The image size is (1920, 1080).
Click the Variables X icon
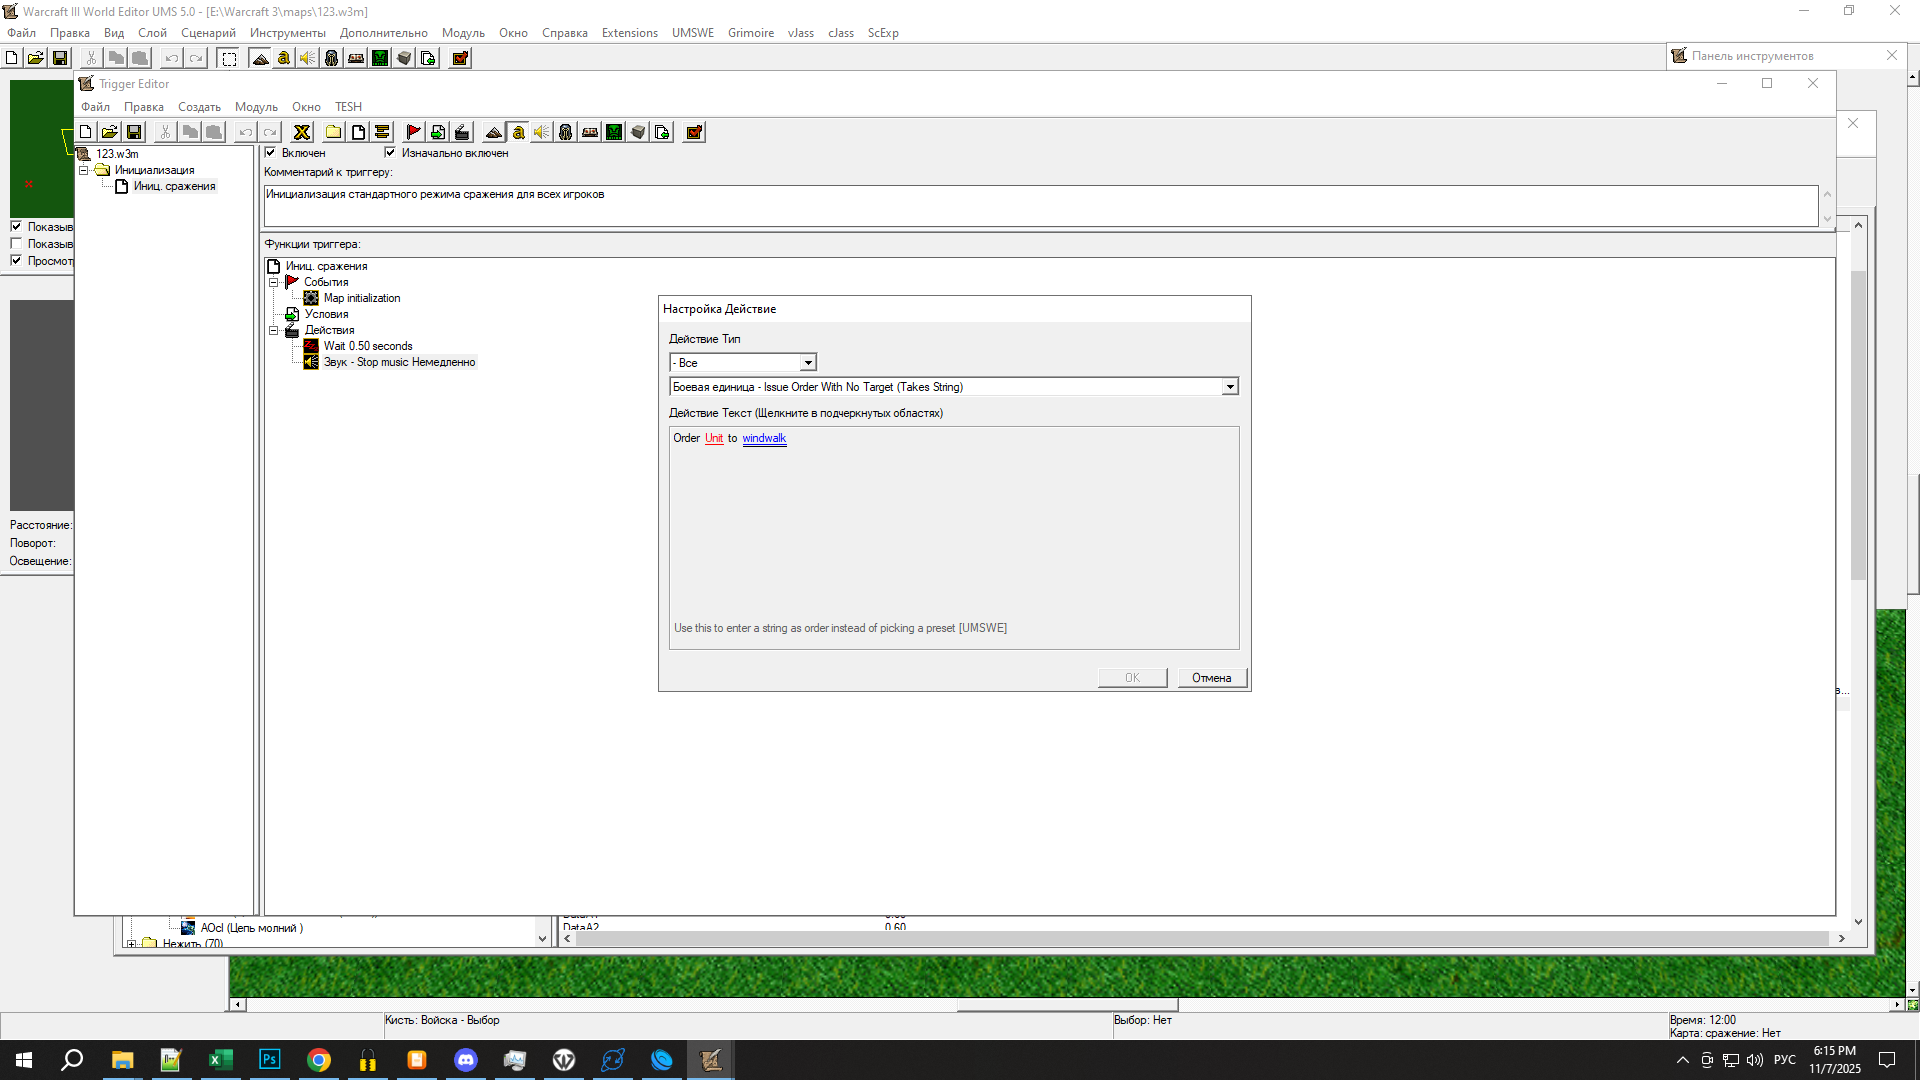coord(302,132)
